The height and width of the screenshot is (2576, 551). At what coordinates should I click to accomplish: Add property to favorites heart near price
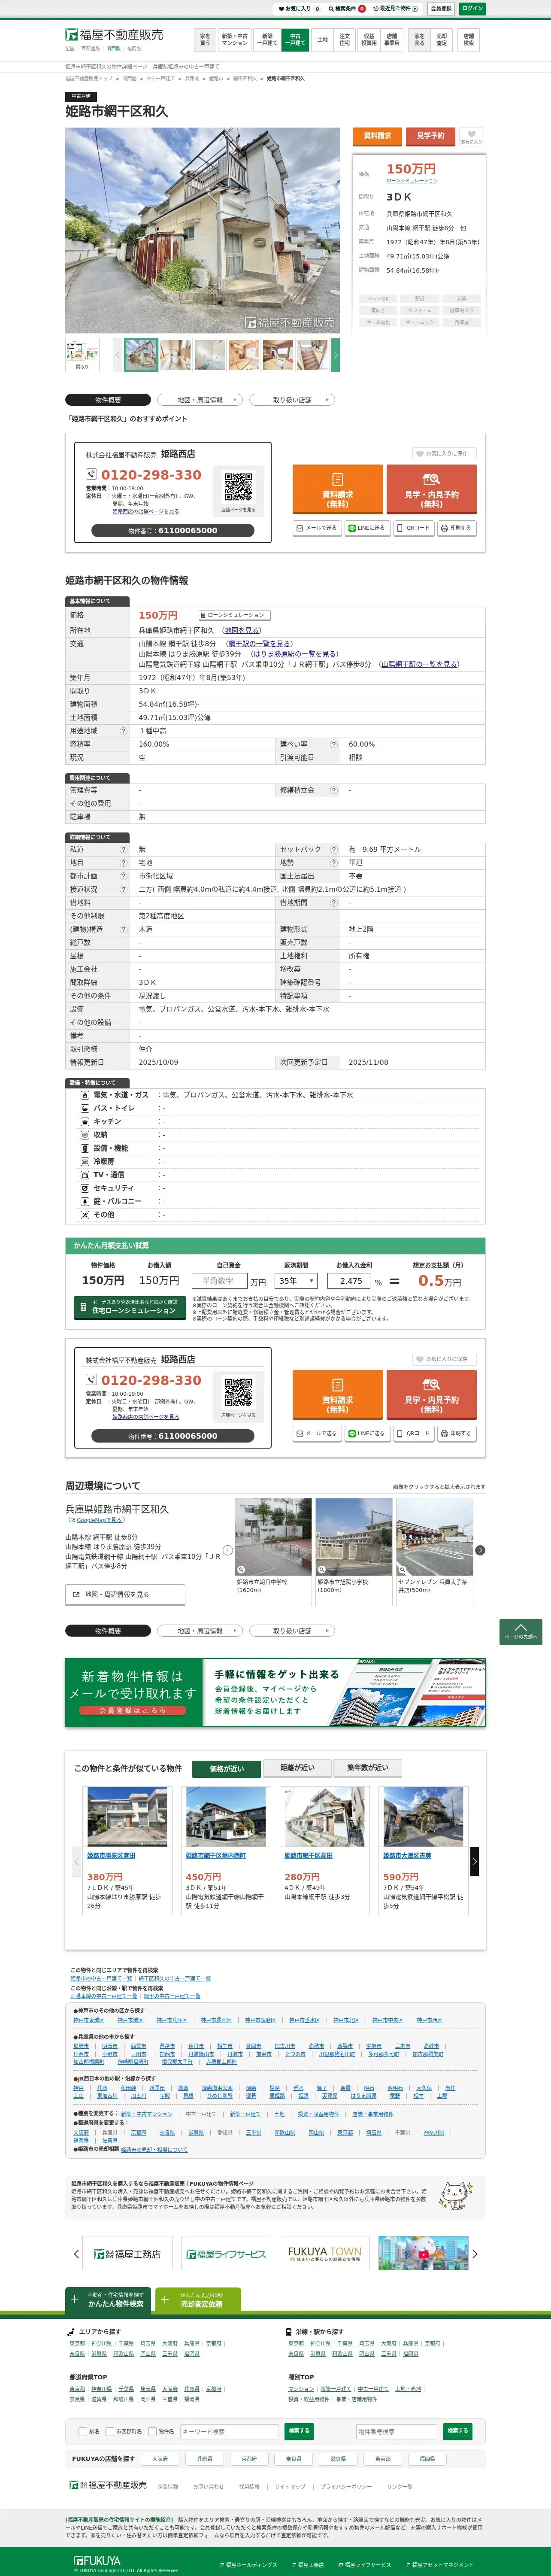point(471,136)
